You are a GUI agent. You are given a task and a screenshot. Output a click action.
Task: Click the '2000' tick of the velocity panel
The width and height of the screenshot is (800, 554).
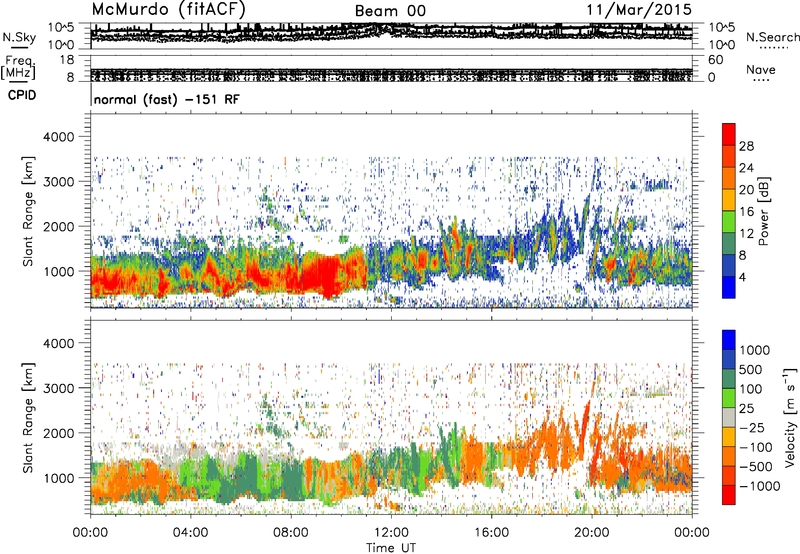tap(59, 433)
